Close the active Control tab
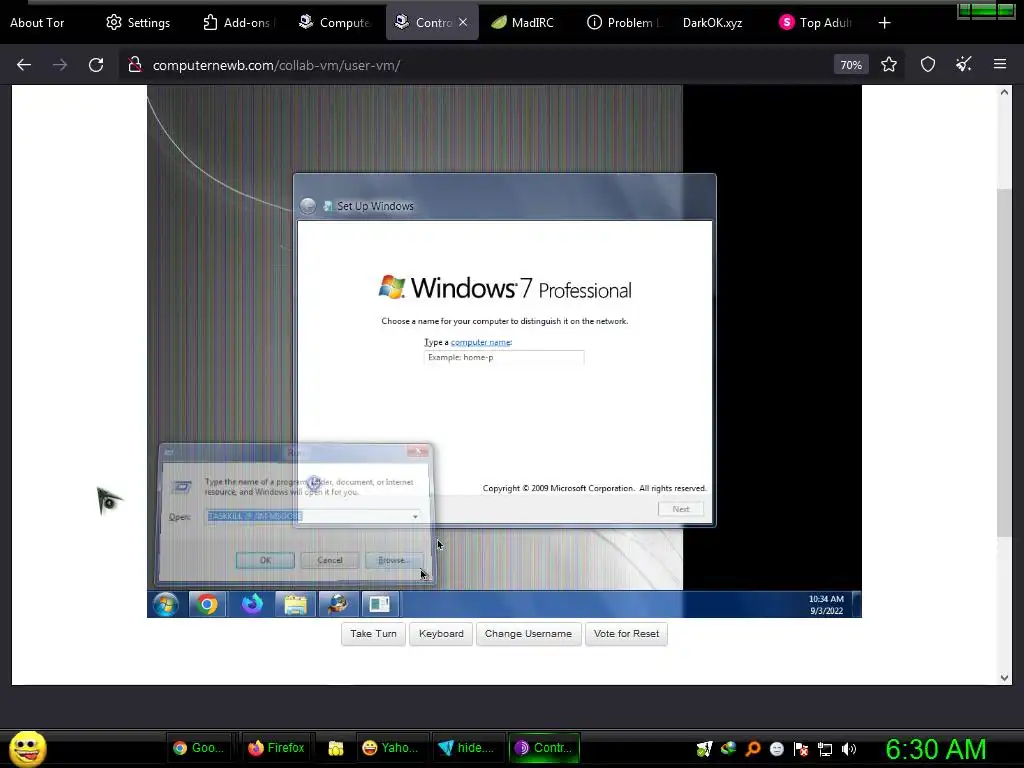1024x768 pixels. click(x=463, y=22)
